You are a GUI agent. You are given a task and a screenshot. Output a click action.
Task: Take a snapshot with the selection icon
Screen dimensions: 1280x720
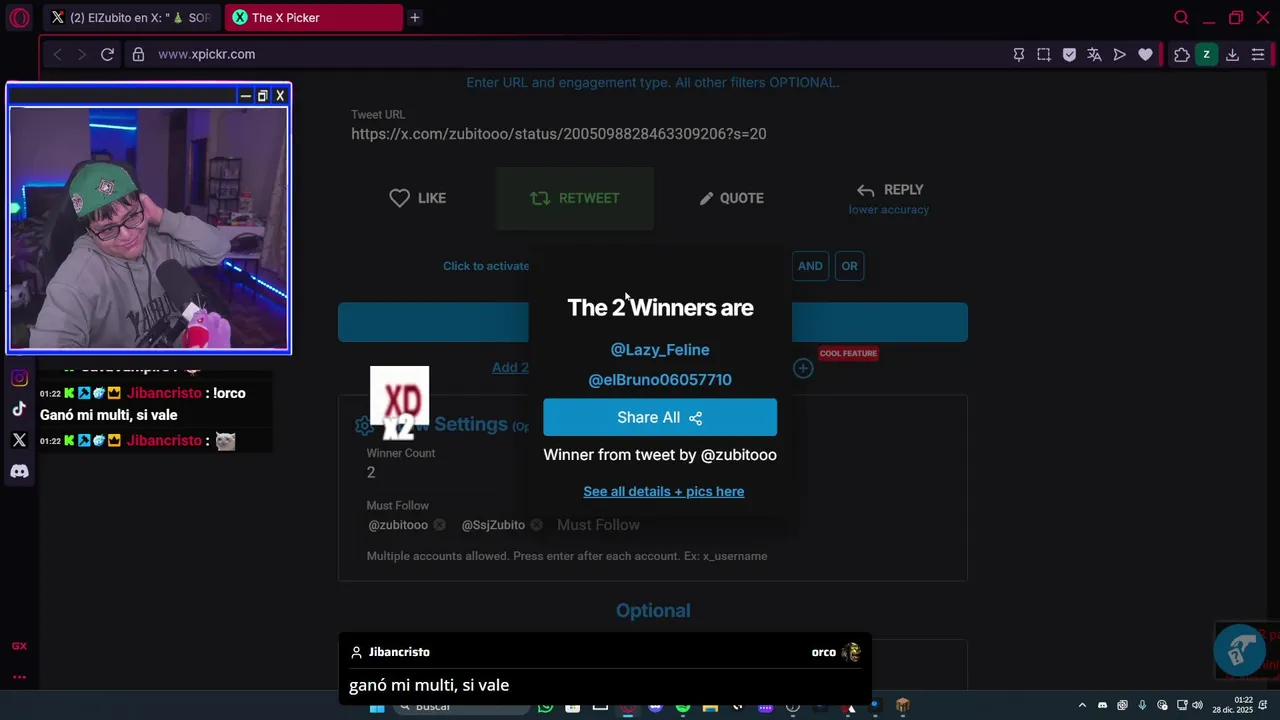(1044, 55)
